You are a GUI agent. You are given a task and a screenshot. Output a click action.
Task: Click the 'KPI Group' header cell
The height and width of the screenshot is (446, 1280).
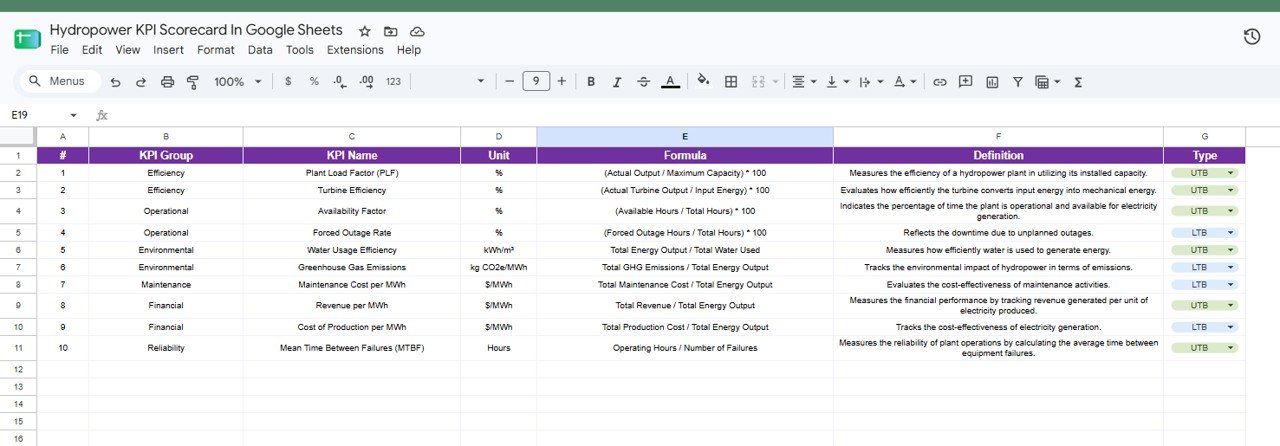[166, 155]
